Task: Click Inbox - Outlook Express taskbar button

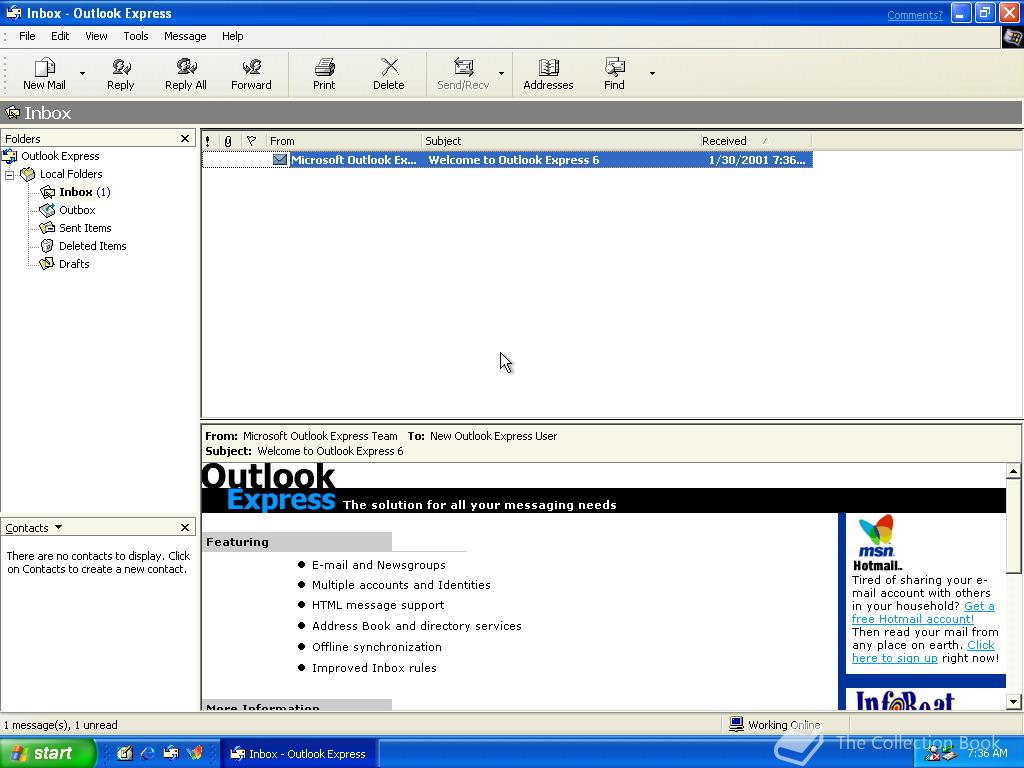Action: (x=298, y=754)
